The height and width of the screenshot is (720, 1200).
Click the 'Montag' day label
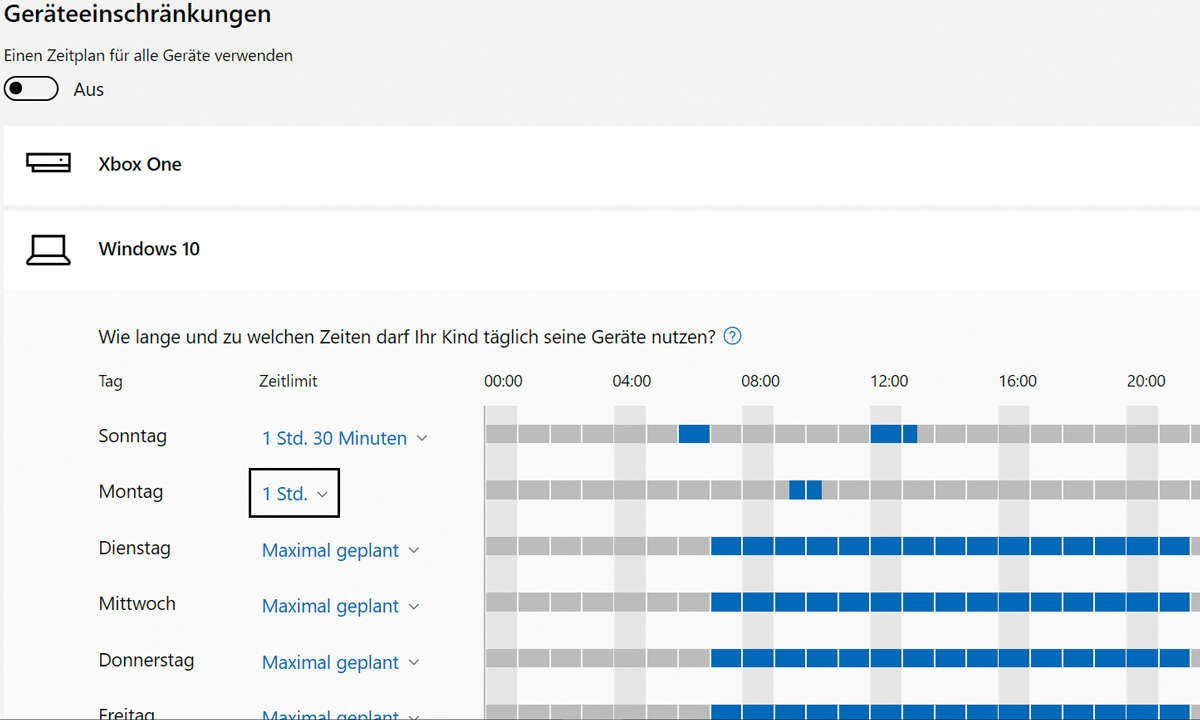130,492
